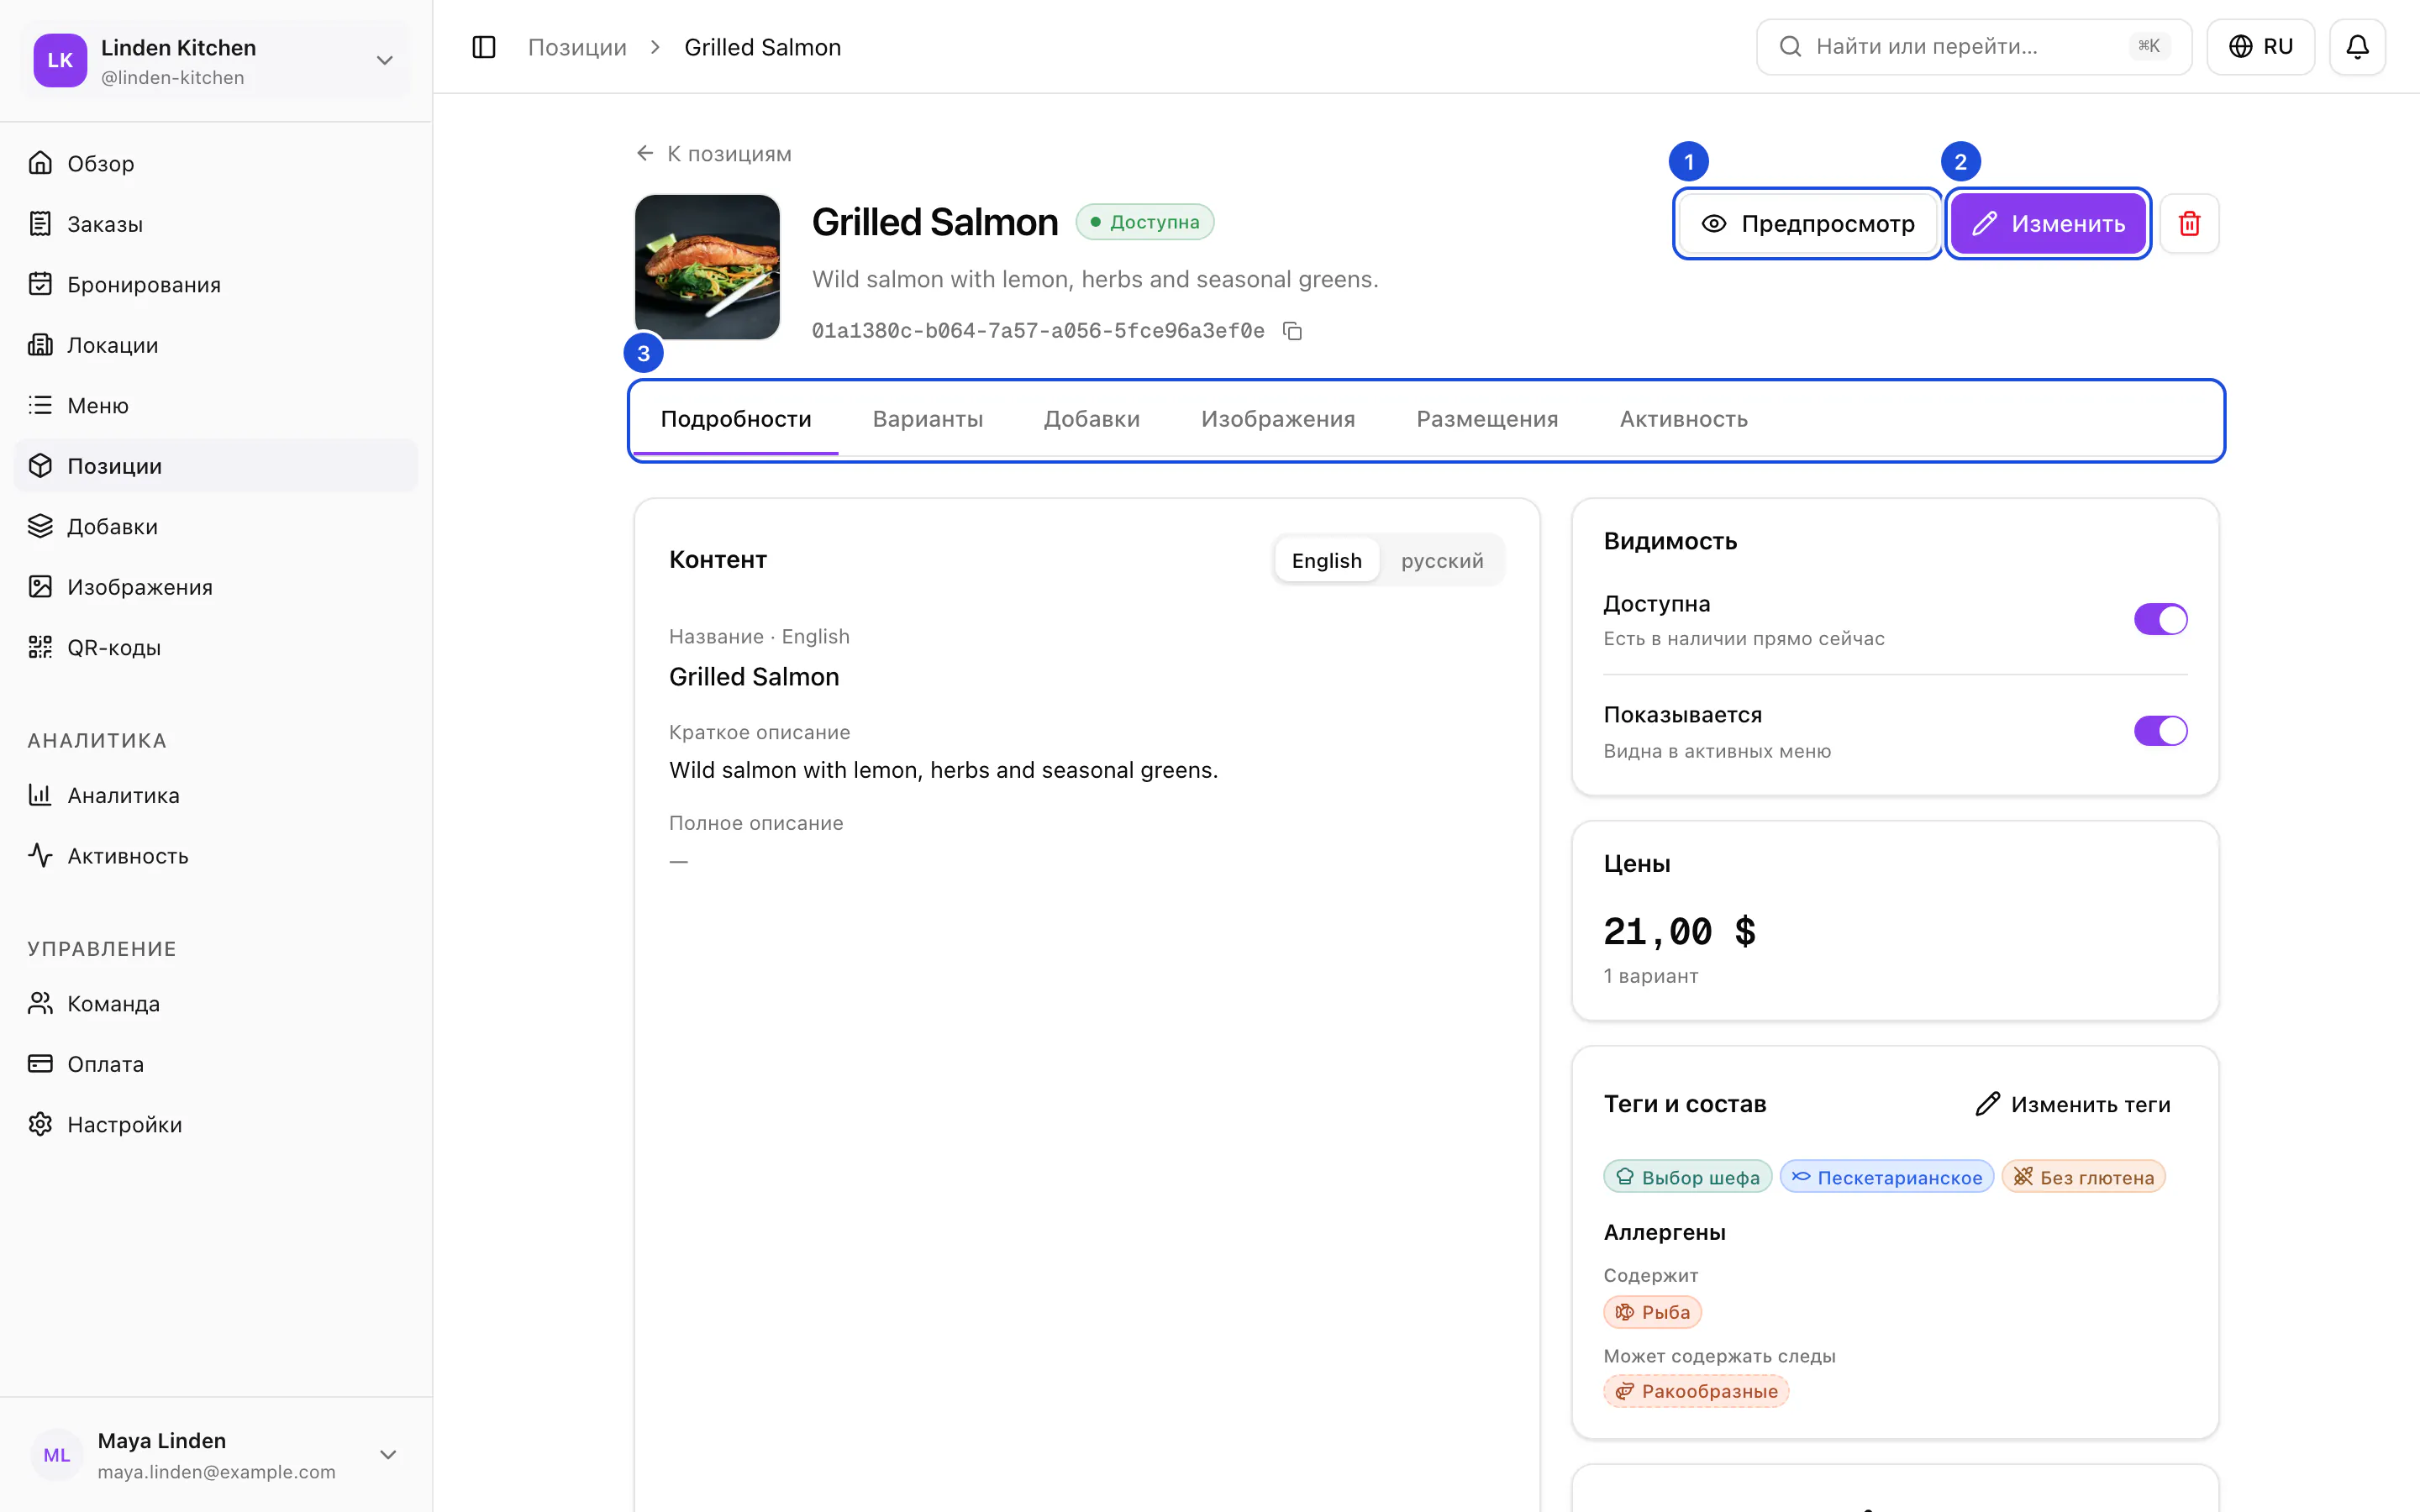The width and height of the screenshot is (2420, 1512).
Task: Open Меню in the sidebar
Action: click(x=216, y=405)
